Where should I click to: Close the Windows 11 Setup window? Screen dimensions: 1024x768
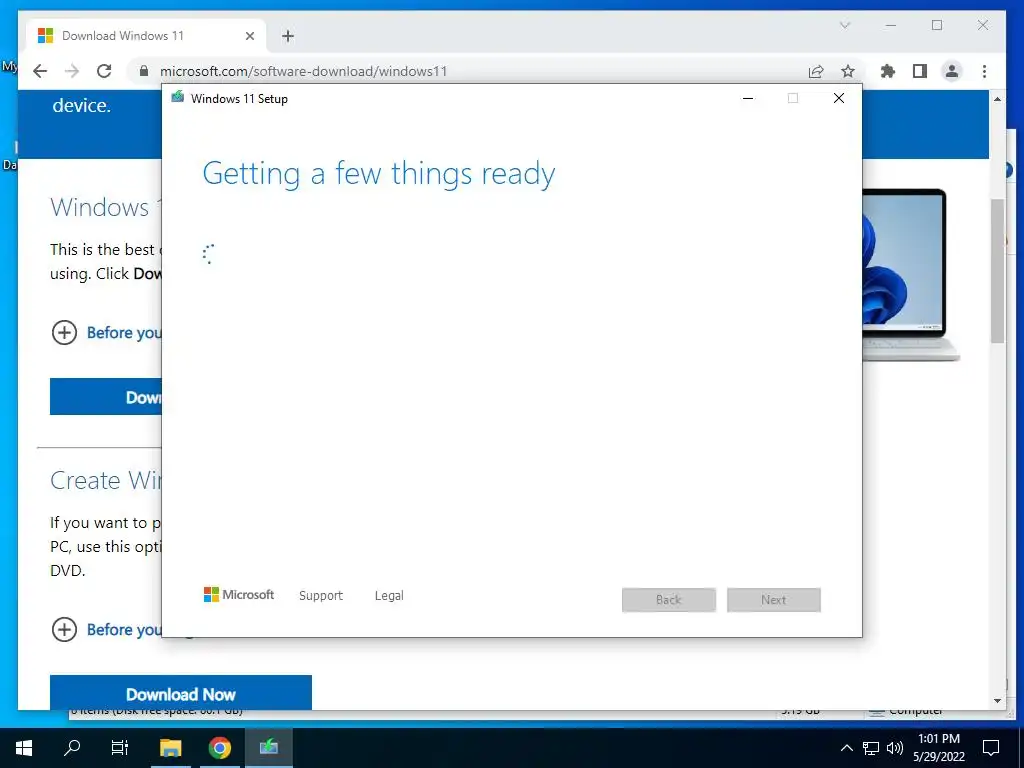tap(839, 98)
